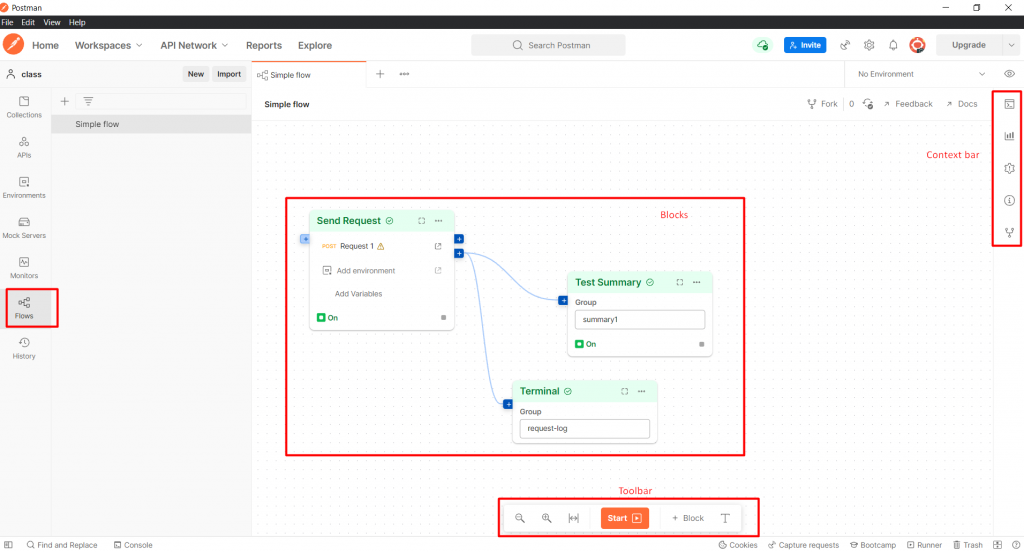The image size is (1024, 552).
Task: Open Request 1 in new tab icon
Action: 438,246
